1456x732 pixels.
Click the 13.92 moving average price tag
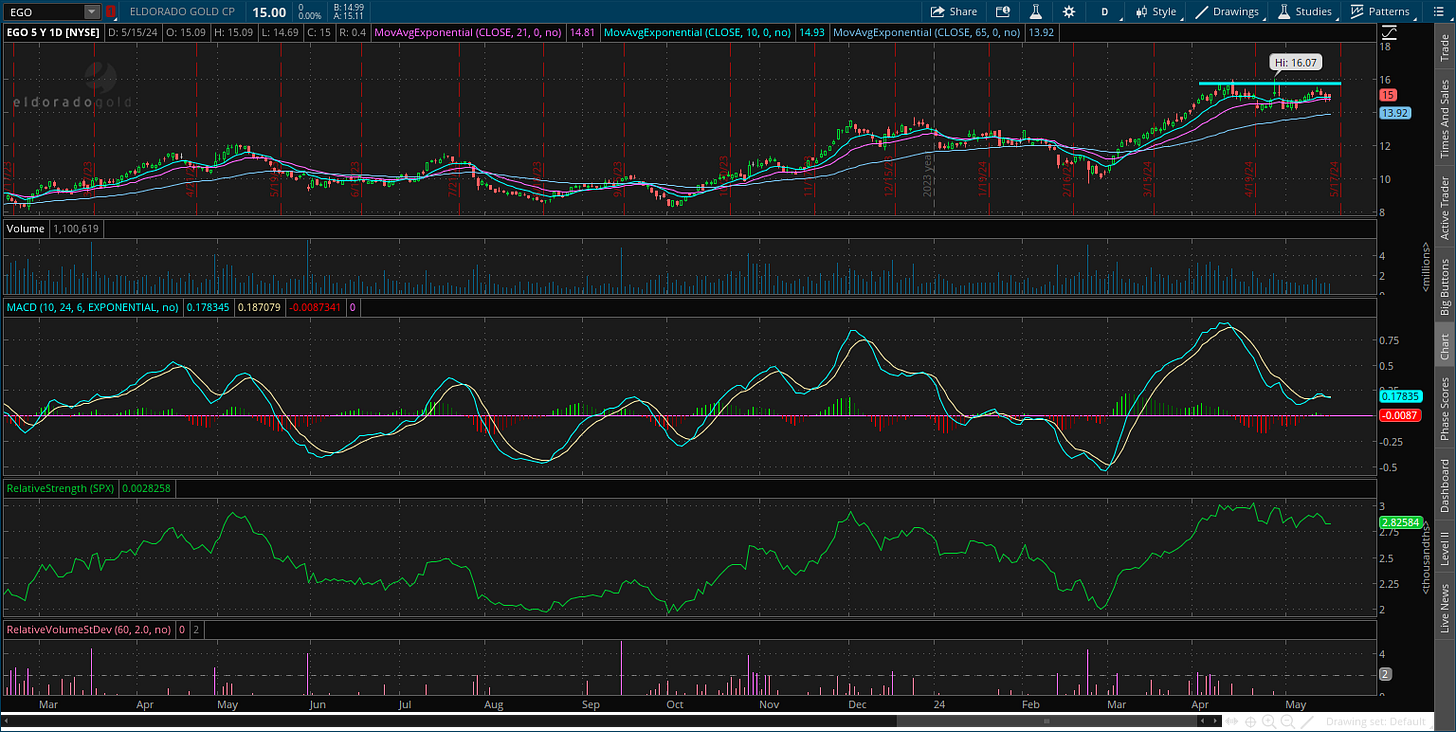[x=1394, y=113]
